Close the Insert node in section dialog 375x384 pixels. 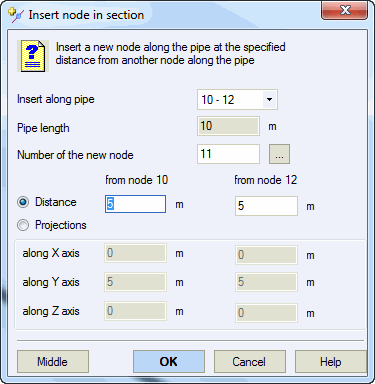[345, 10]
